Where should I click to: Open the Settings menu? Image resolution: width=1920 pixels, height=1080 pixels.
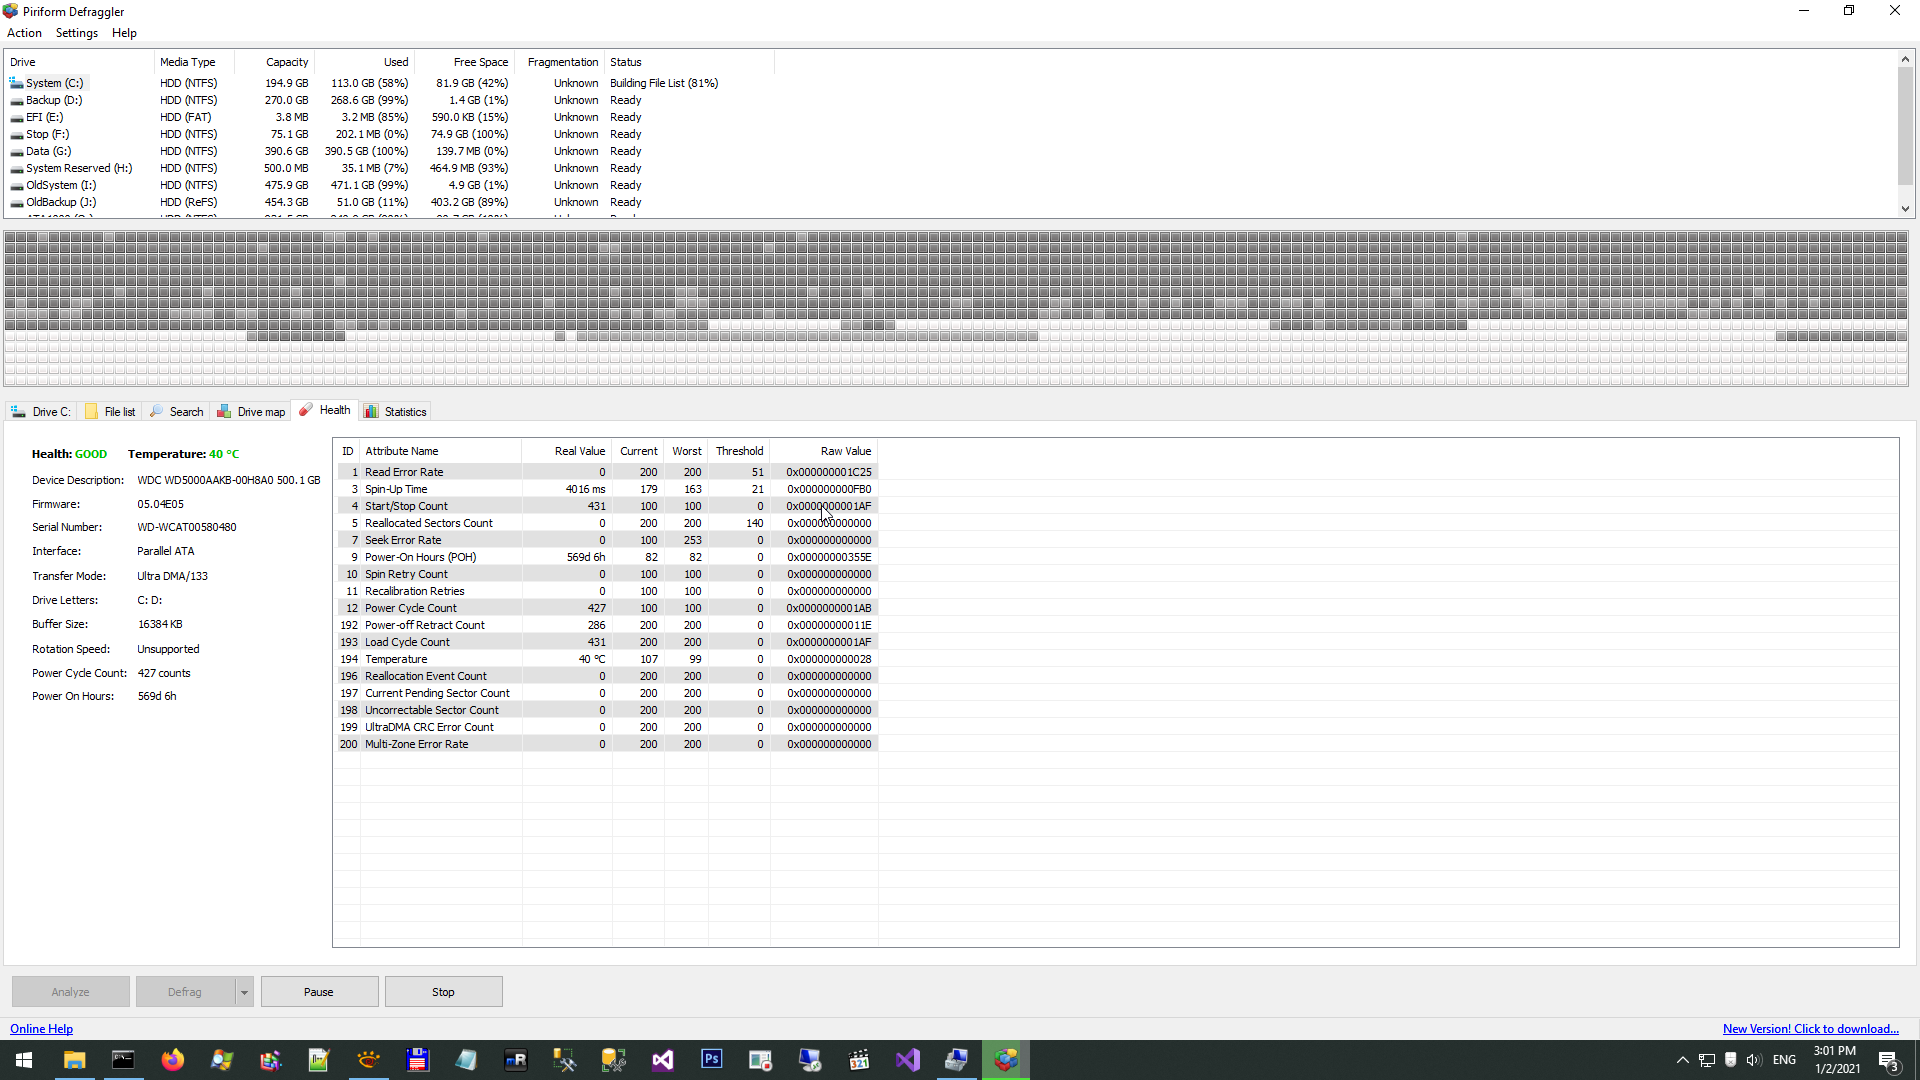coord(76,33)
